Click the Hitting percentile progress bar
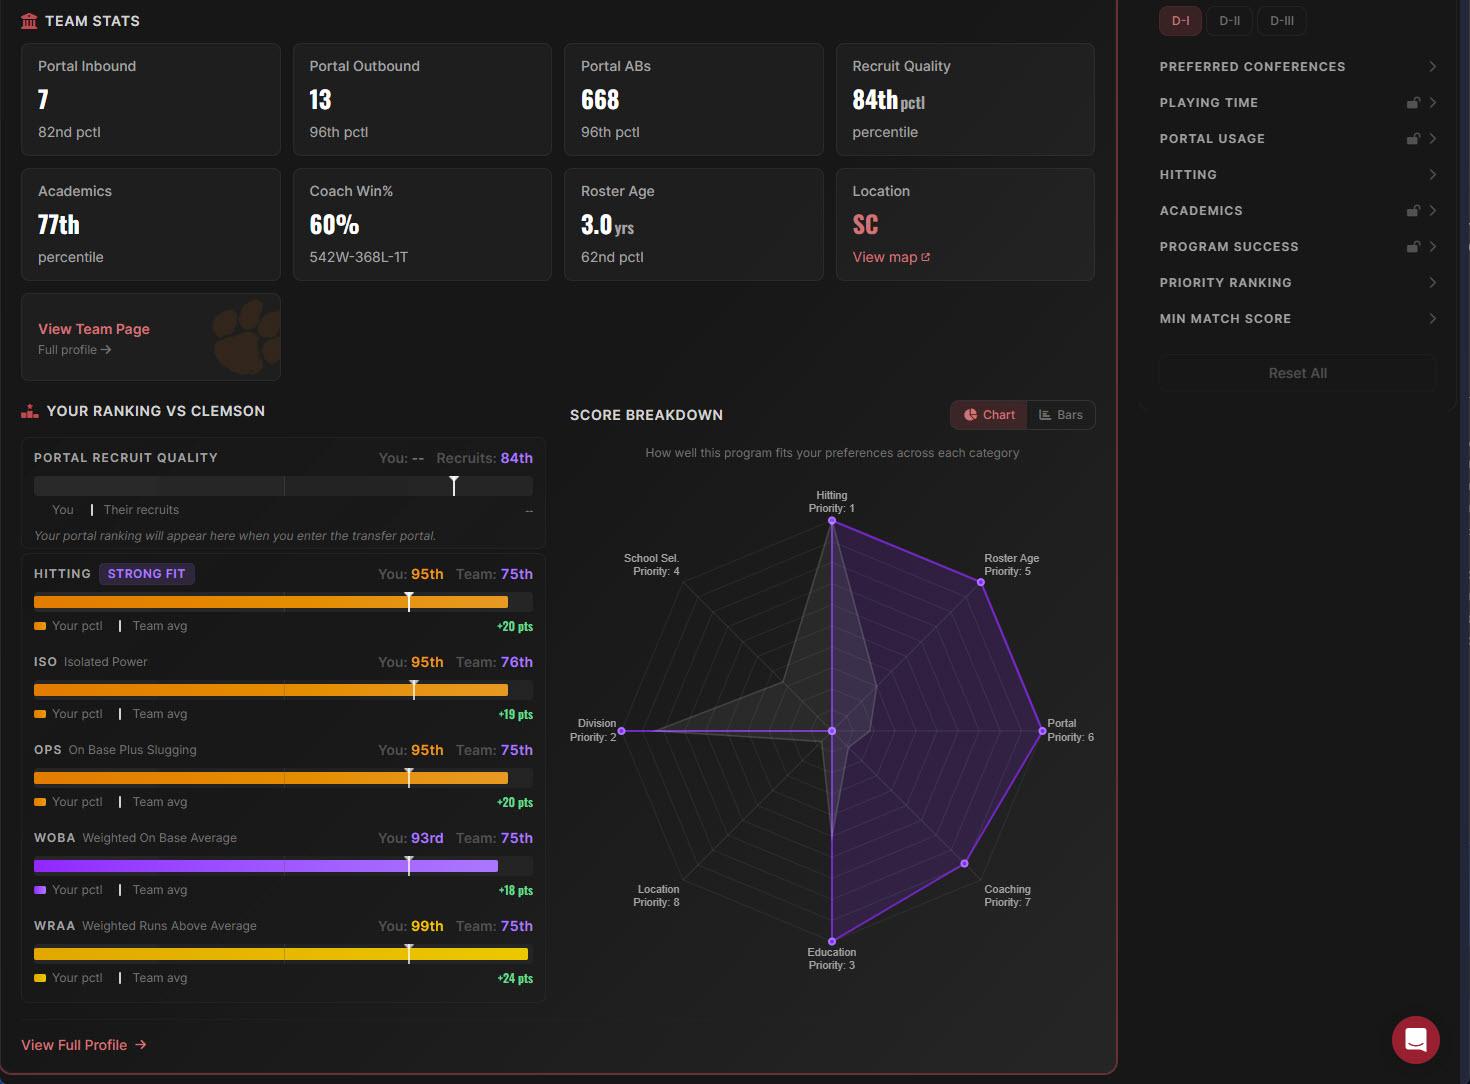1470x1084 pixels. click(283, 601)
